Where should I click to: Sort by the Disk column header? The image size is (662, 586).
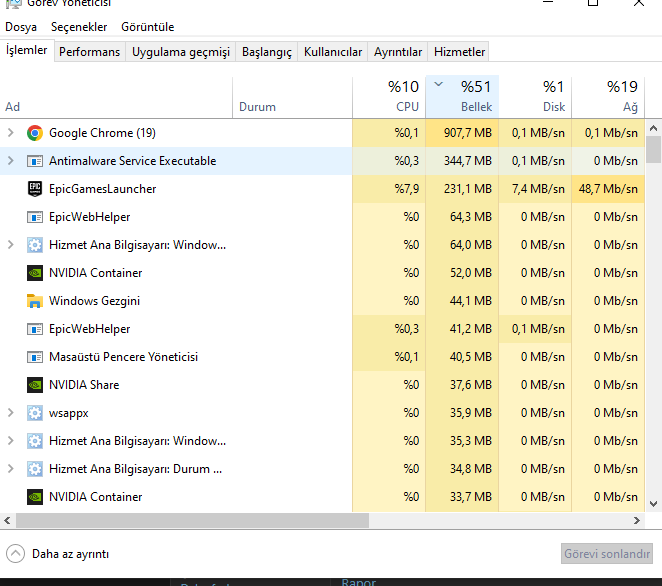click(x=535, y=97)
